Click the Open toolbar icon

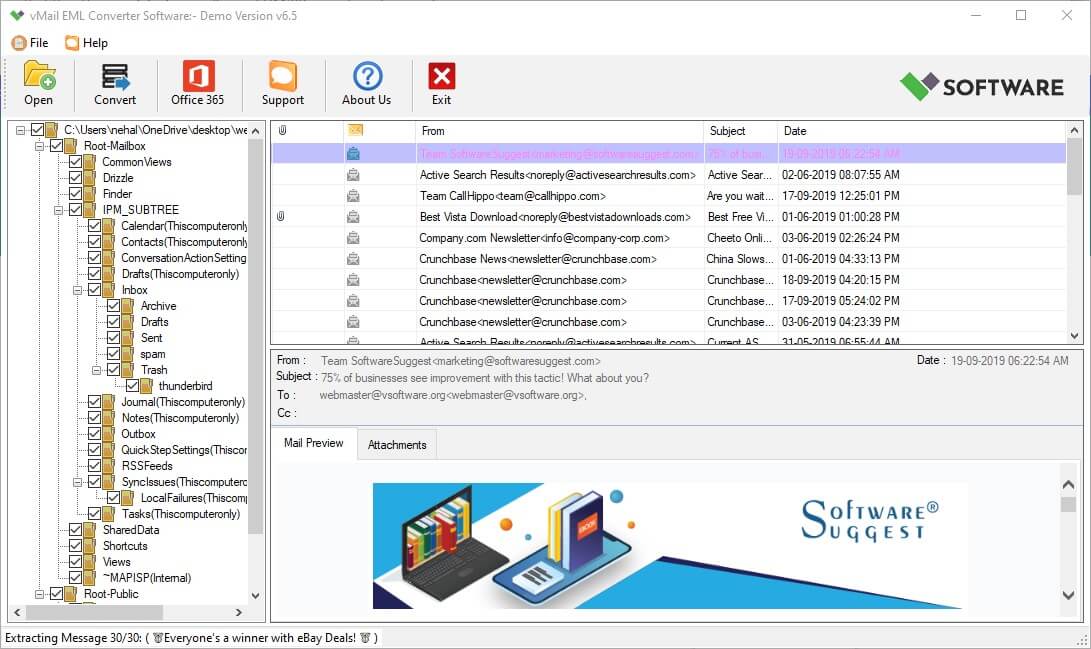[38, 84]
